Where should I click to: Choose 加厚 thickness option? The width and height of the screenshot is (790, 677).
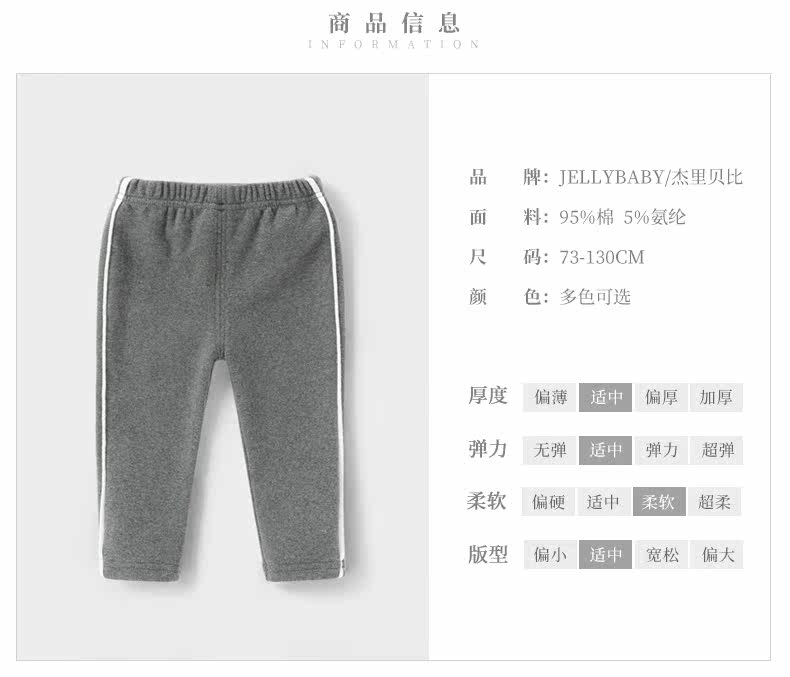tap(716, 397)
